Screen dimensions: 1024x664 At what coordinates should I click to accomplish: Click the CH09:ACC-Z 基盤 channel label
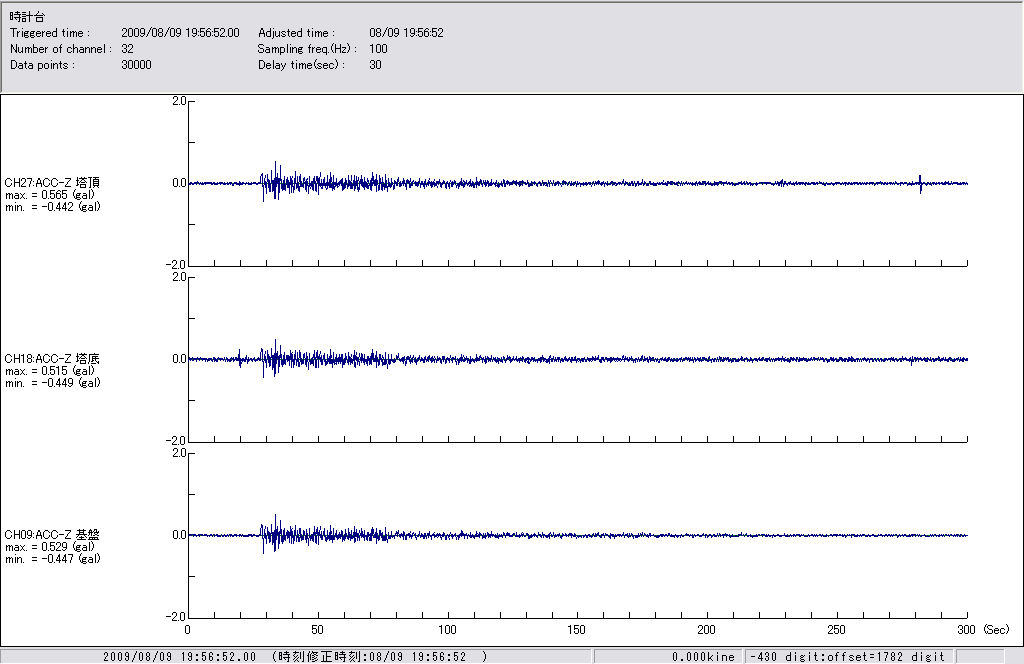(x=52, y=534)
